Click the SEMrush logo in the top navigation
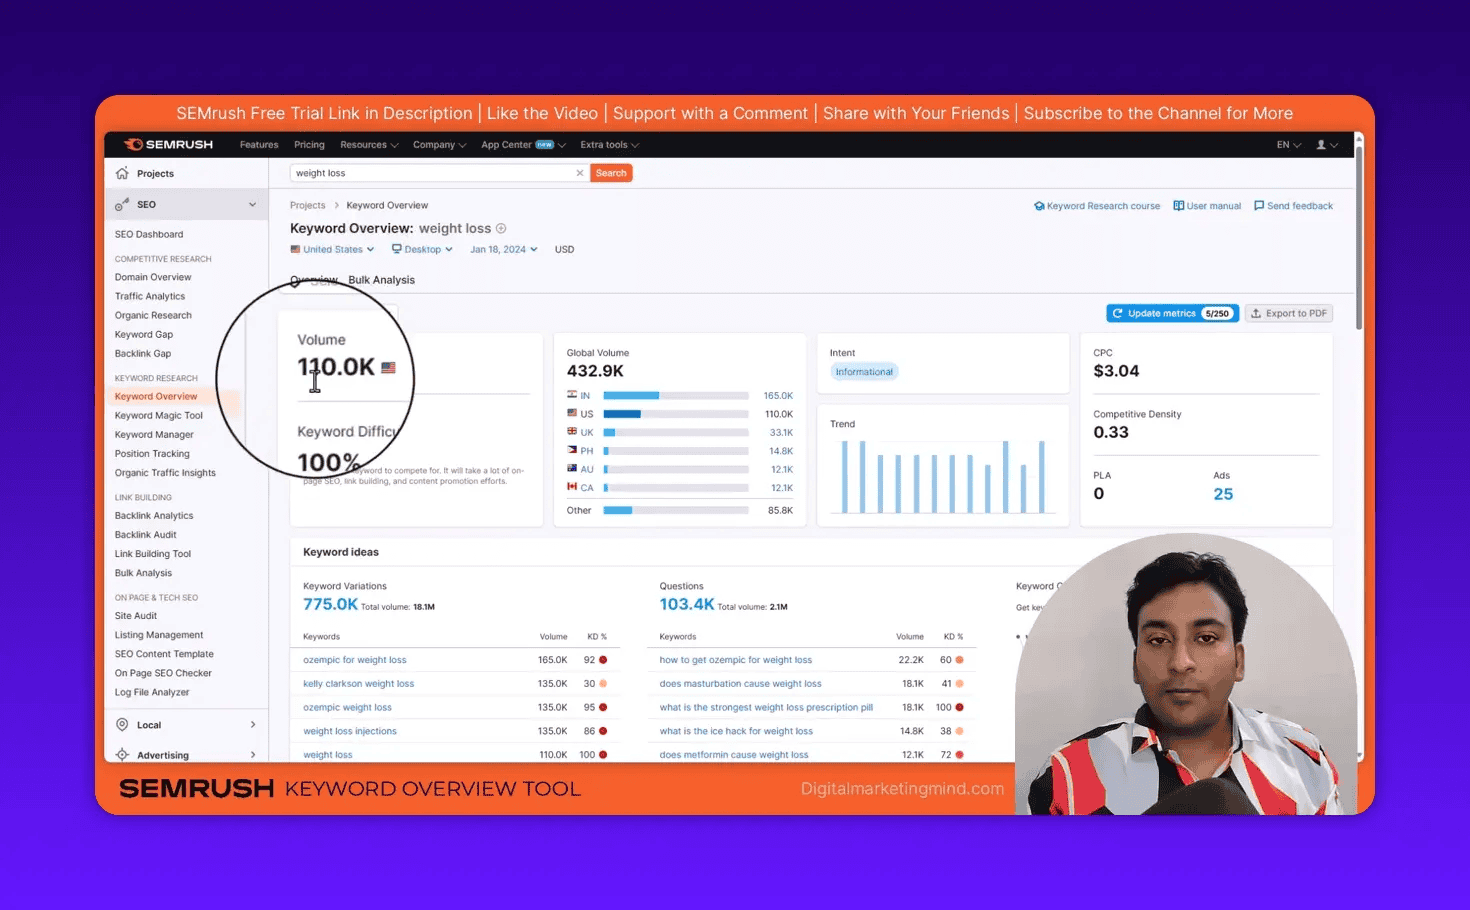Viewport: 1470px width, 910px height. 167,144
